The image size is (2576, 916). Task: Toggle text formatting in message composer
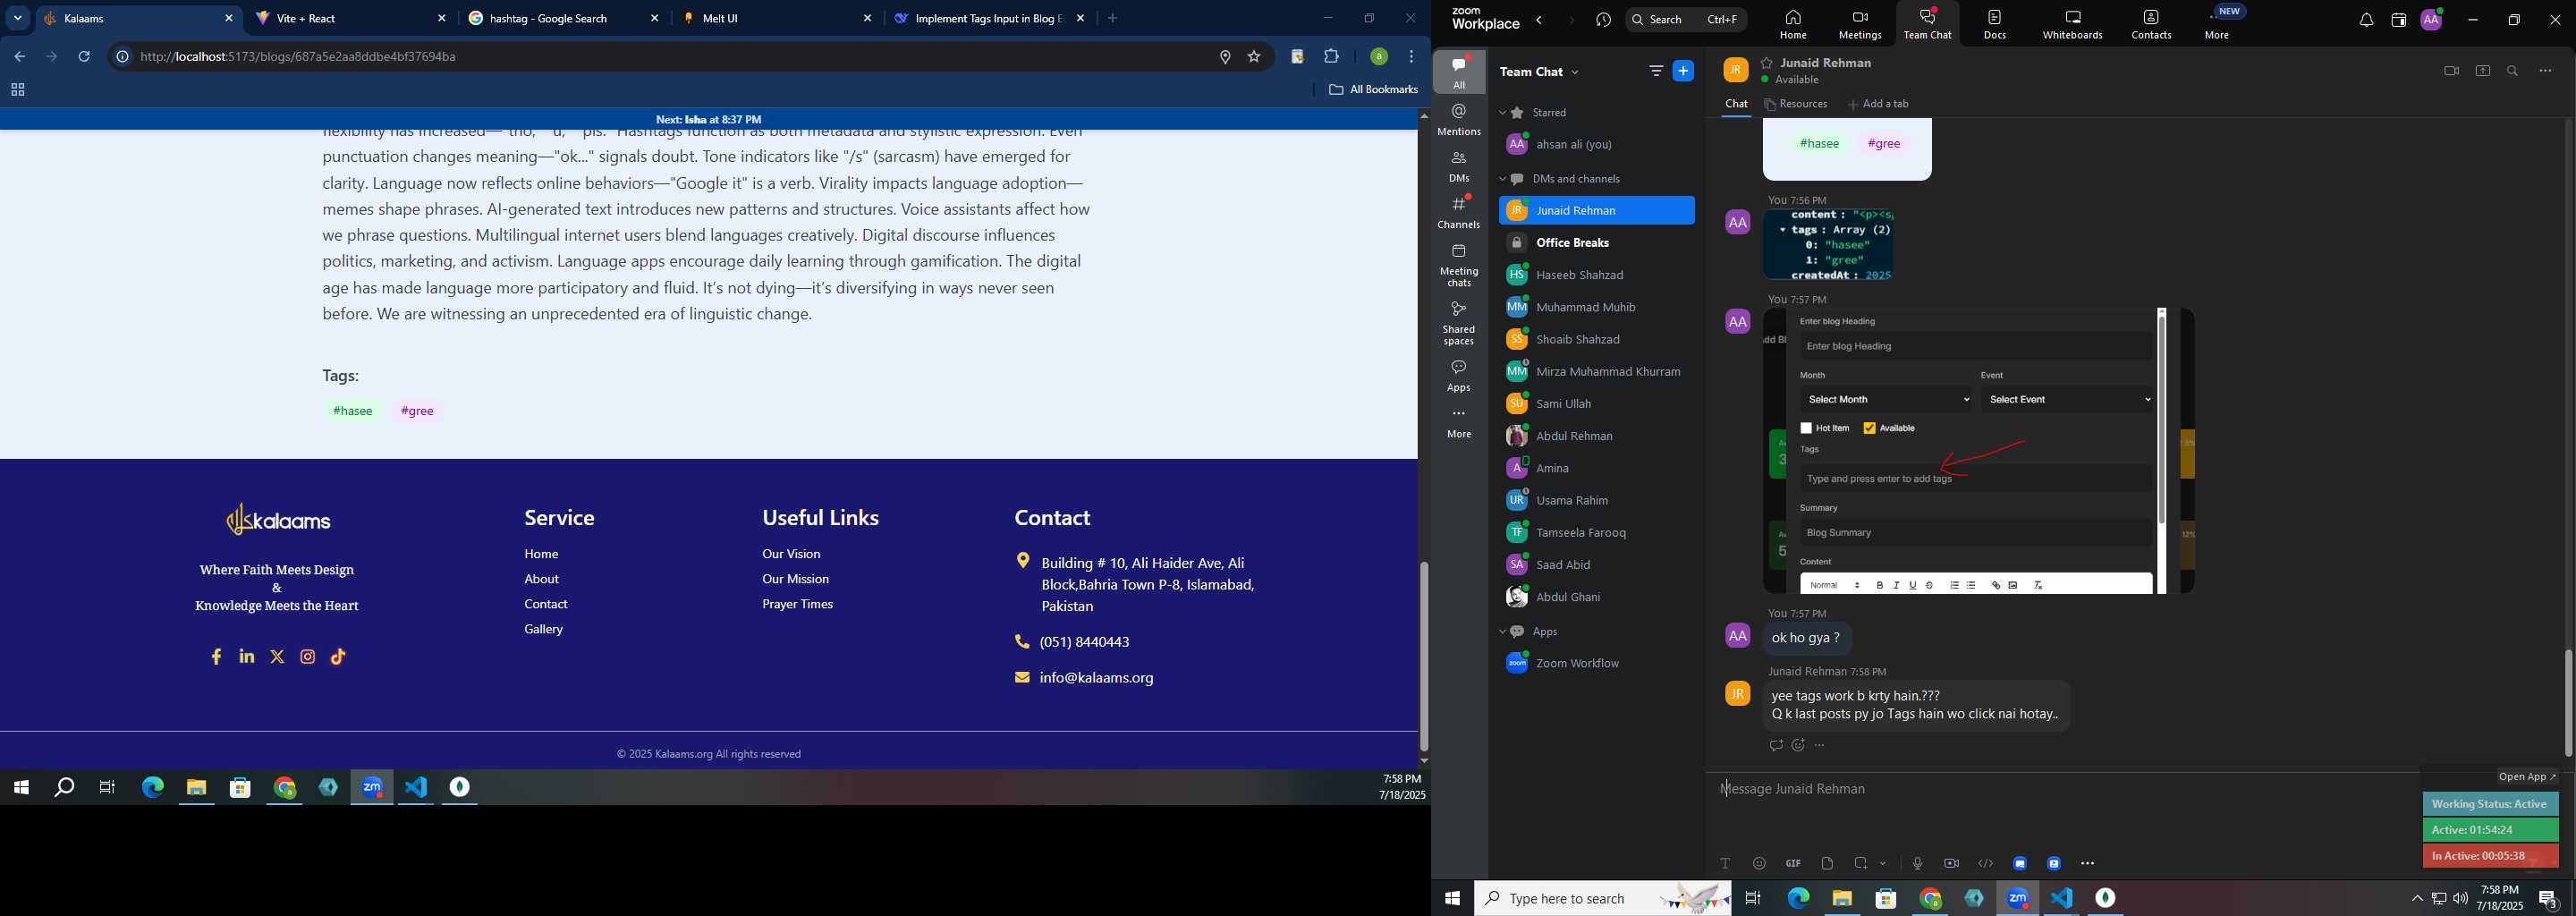[x=1725, y=864]
